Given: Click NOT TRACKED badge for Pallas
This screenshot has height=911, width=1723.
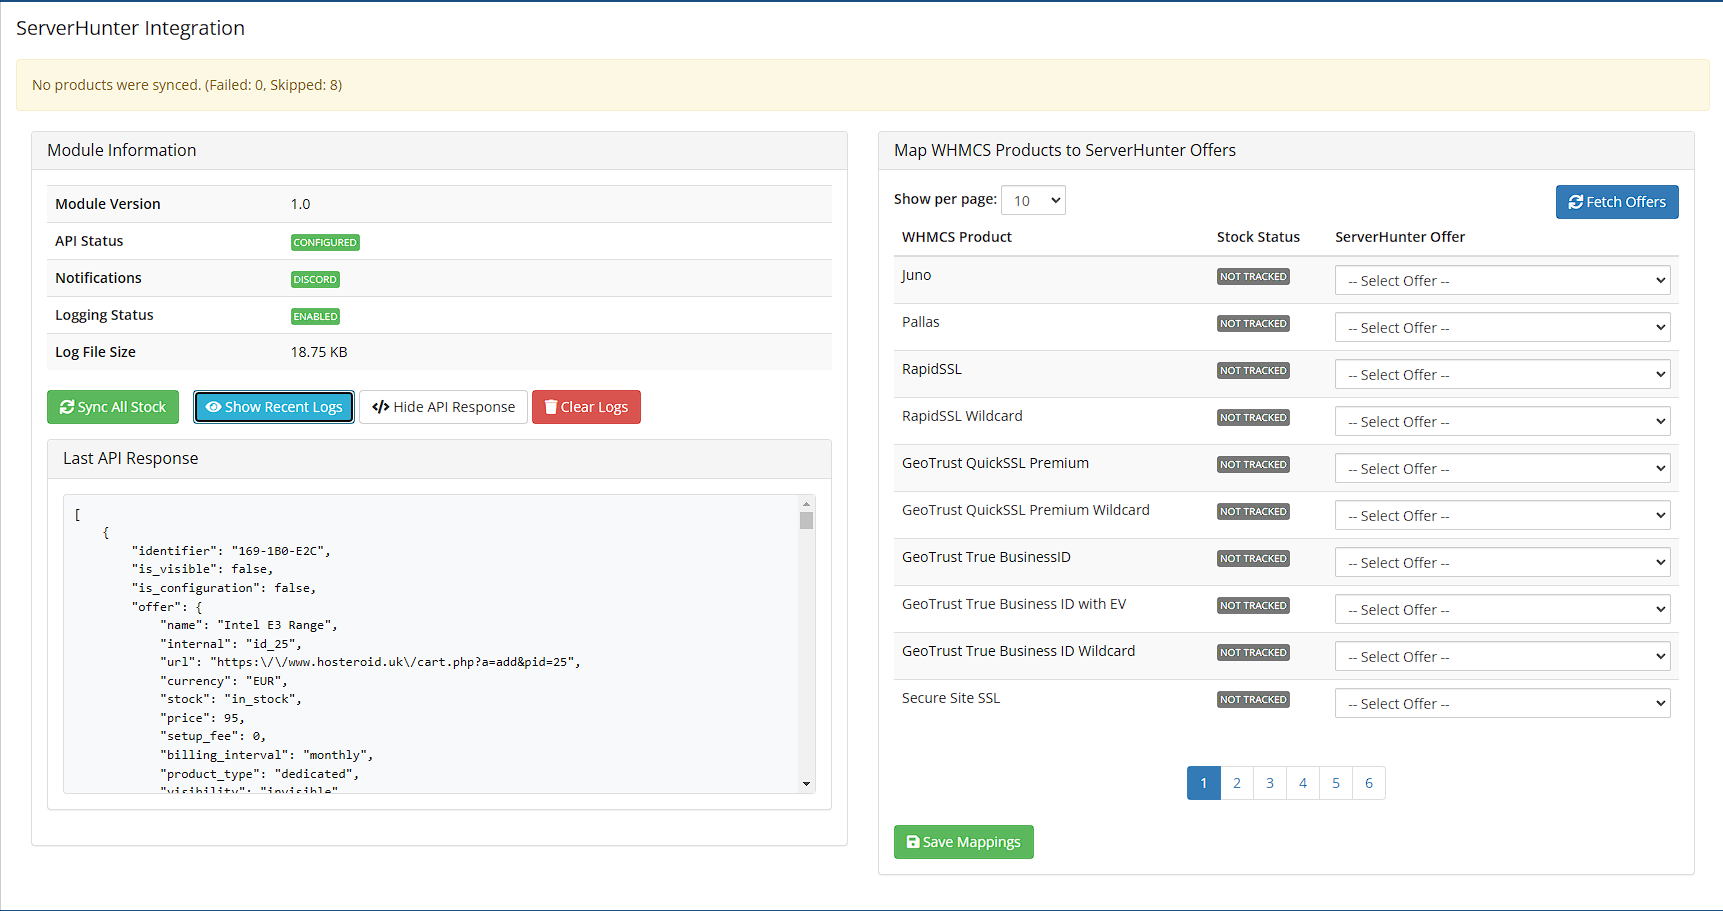Looking at the screenshot, I should point(1253,324).
